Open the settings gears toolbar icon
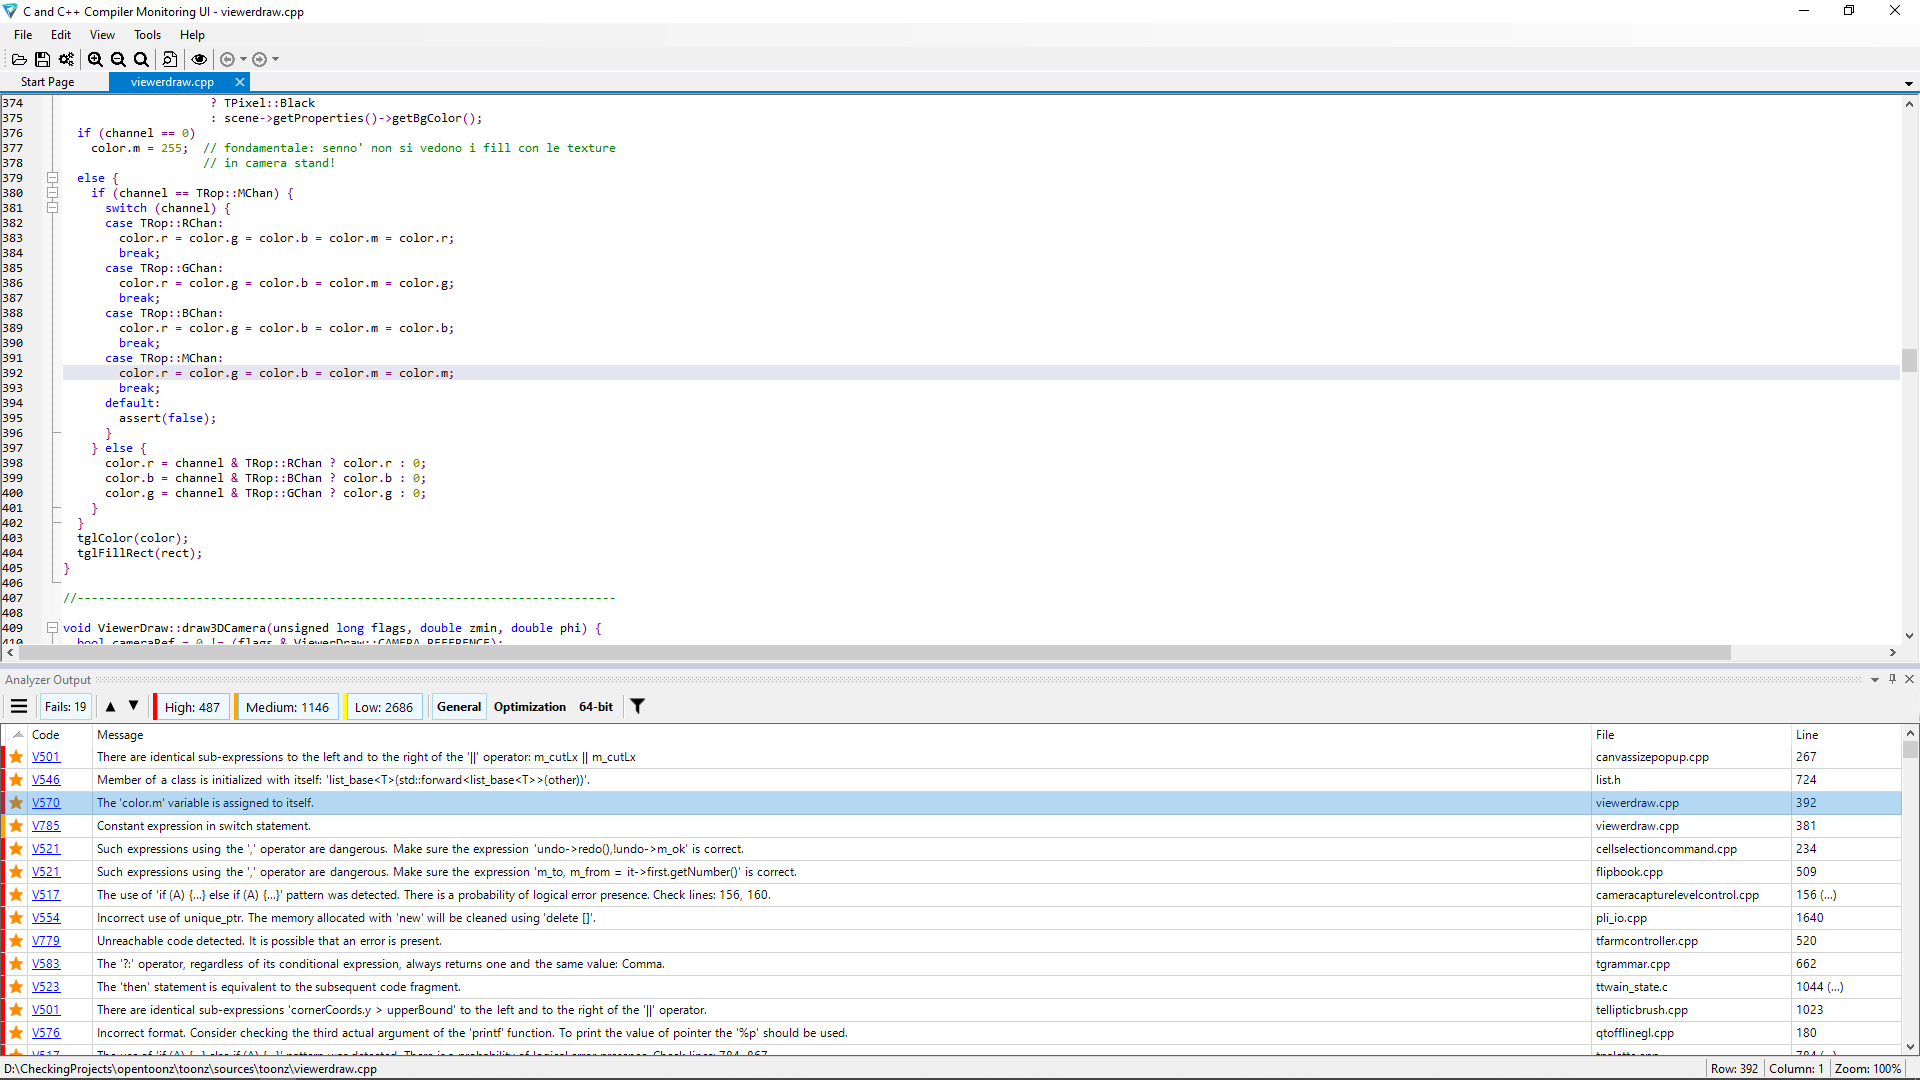 66,59
